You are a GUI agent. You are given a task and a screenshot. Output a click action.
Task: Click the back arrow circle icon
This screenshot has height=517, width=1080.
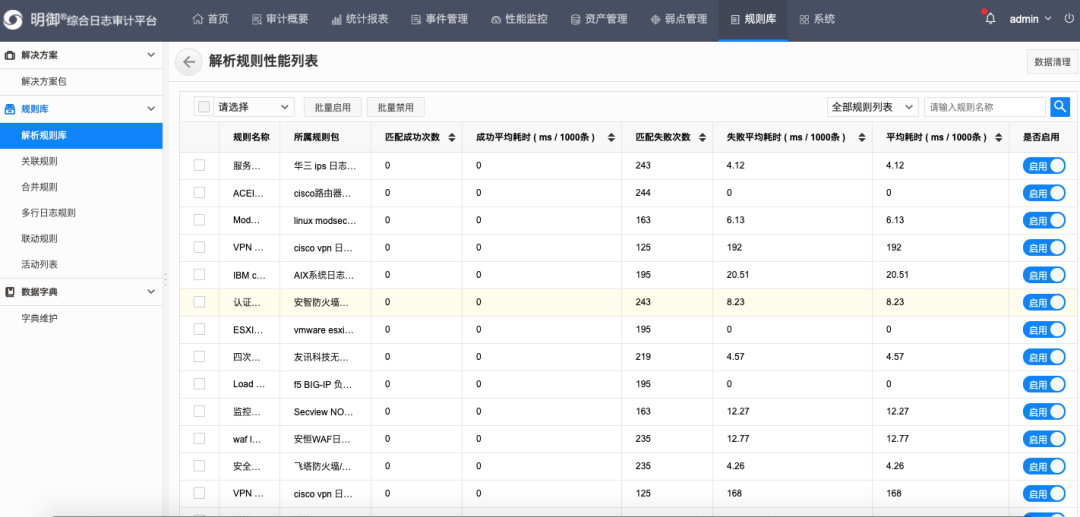point(188,62)
